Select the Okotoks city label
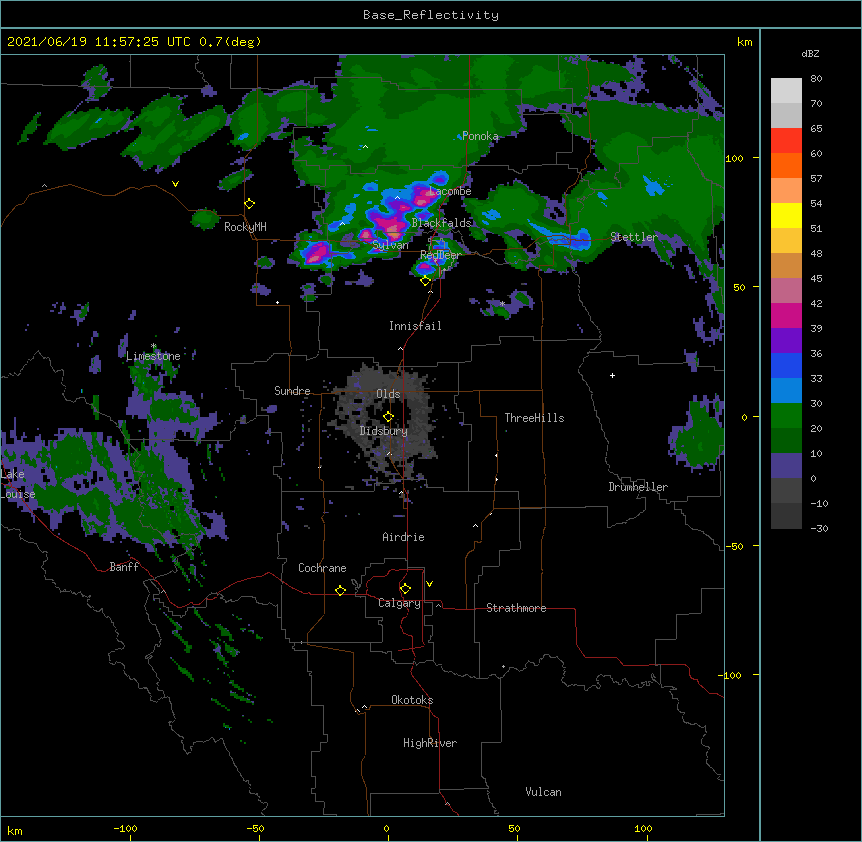Image resolution: width=862 pixels, height=842 pixels. [412, 700]
